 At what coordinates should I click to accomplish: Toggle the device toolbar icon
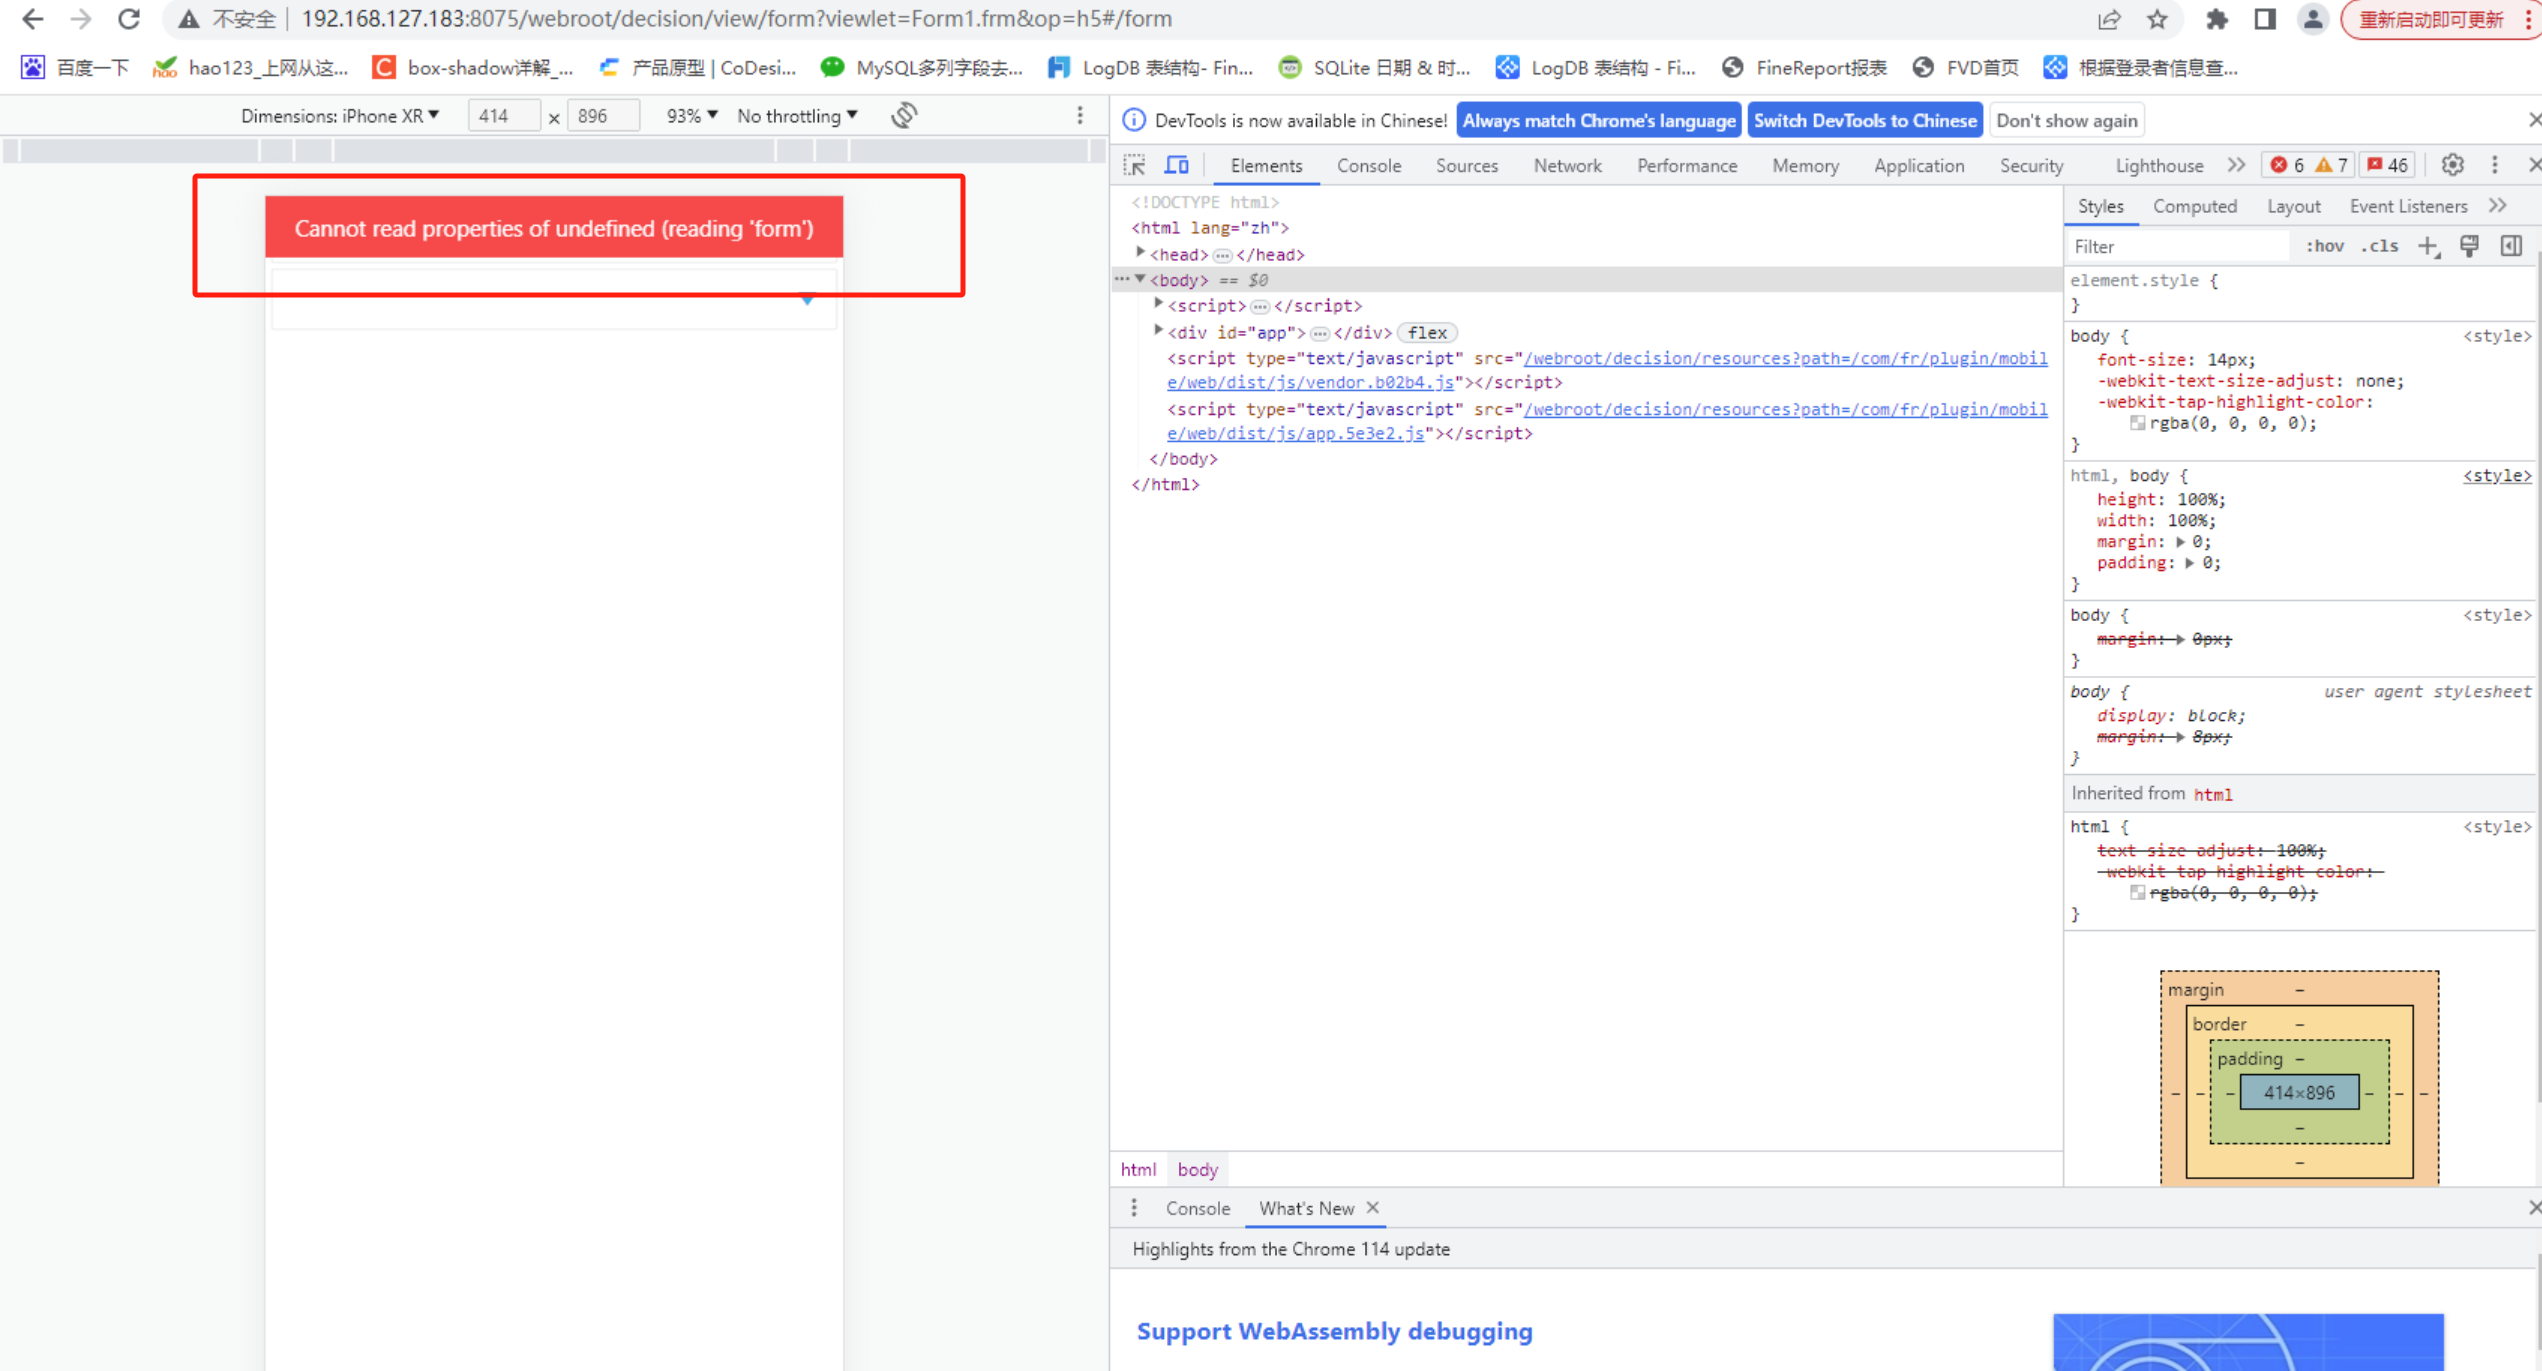tap(1177, 165)
